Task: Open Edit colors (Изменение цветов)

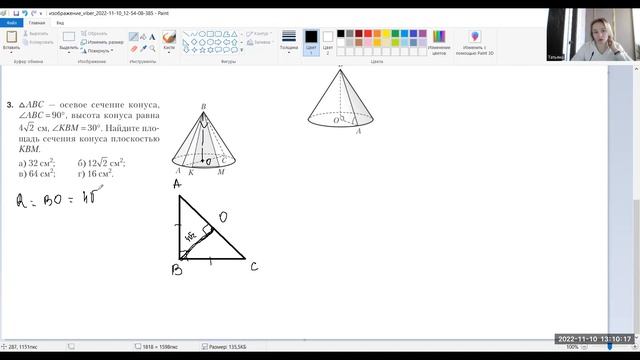Action: (x=439, y=42)
